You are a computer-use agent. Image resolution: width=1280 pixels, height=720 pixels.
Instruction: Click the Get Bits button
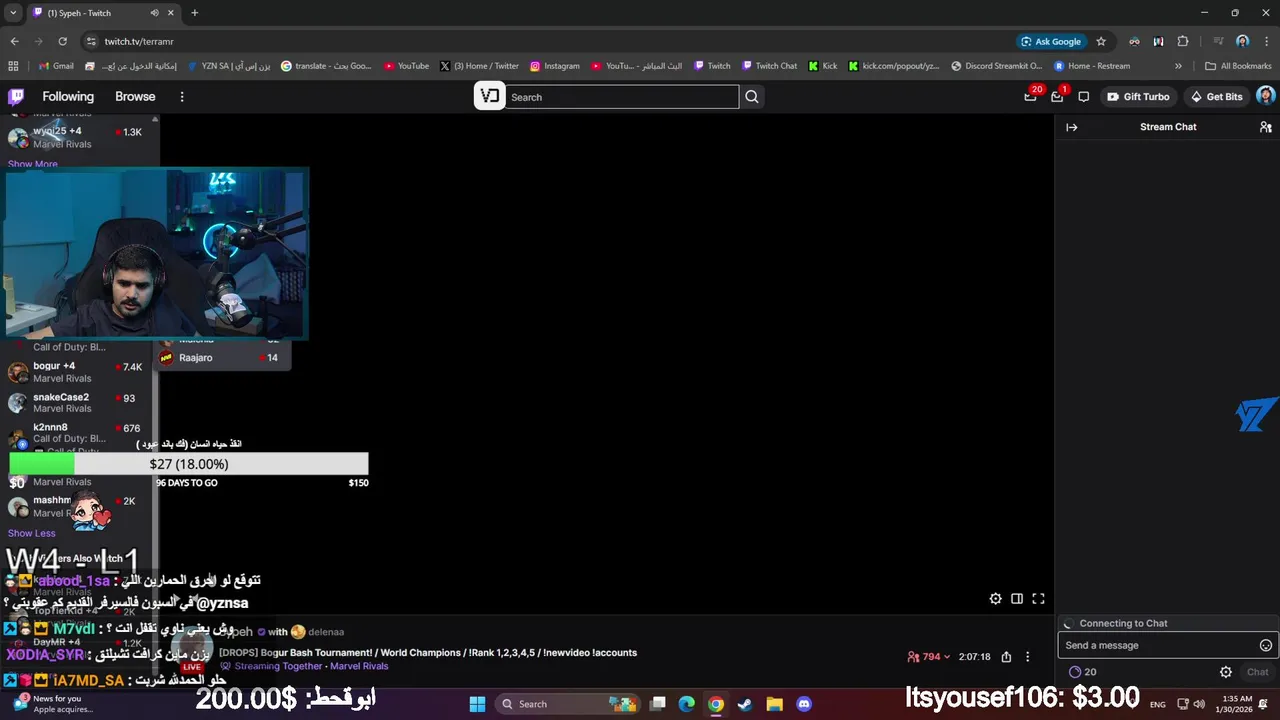tap(1216, 97)
